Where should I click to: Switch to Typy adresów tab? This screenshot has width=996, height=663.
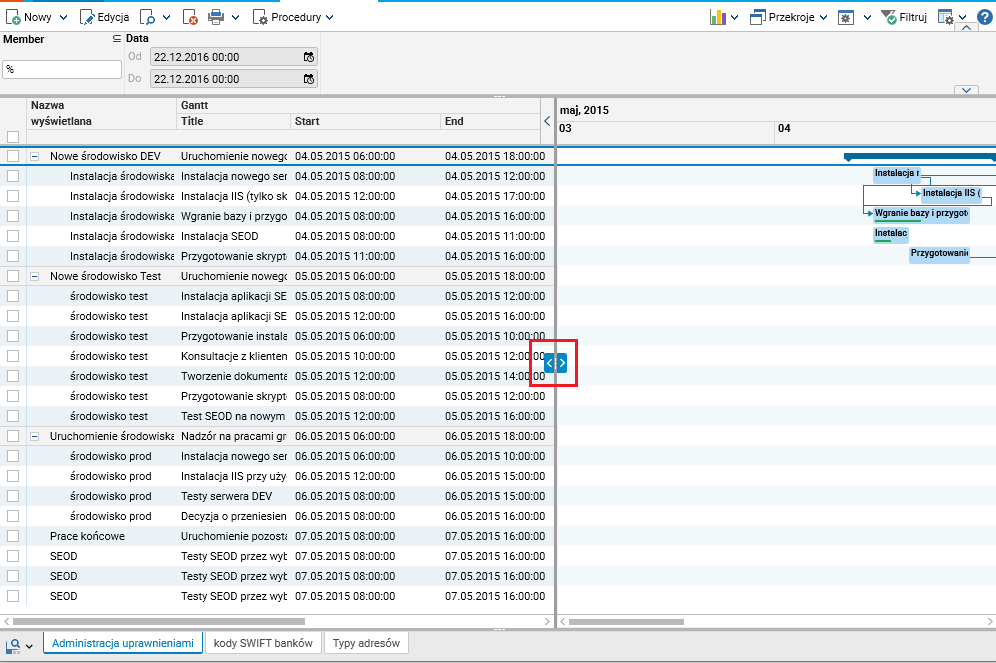coord(367,643)
